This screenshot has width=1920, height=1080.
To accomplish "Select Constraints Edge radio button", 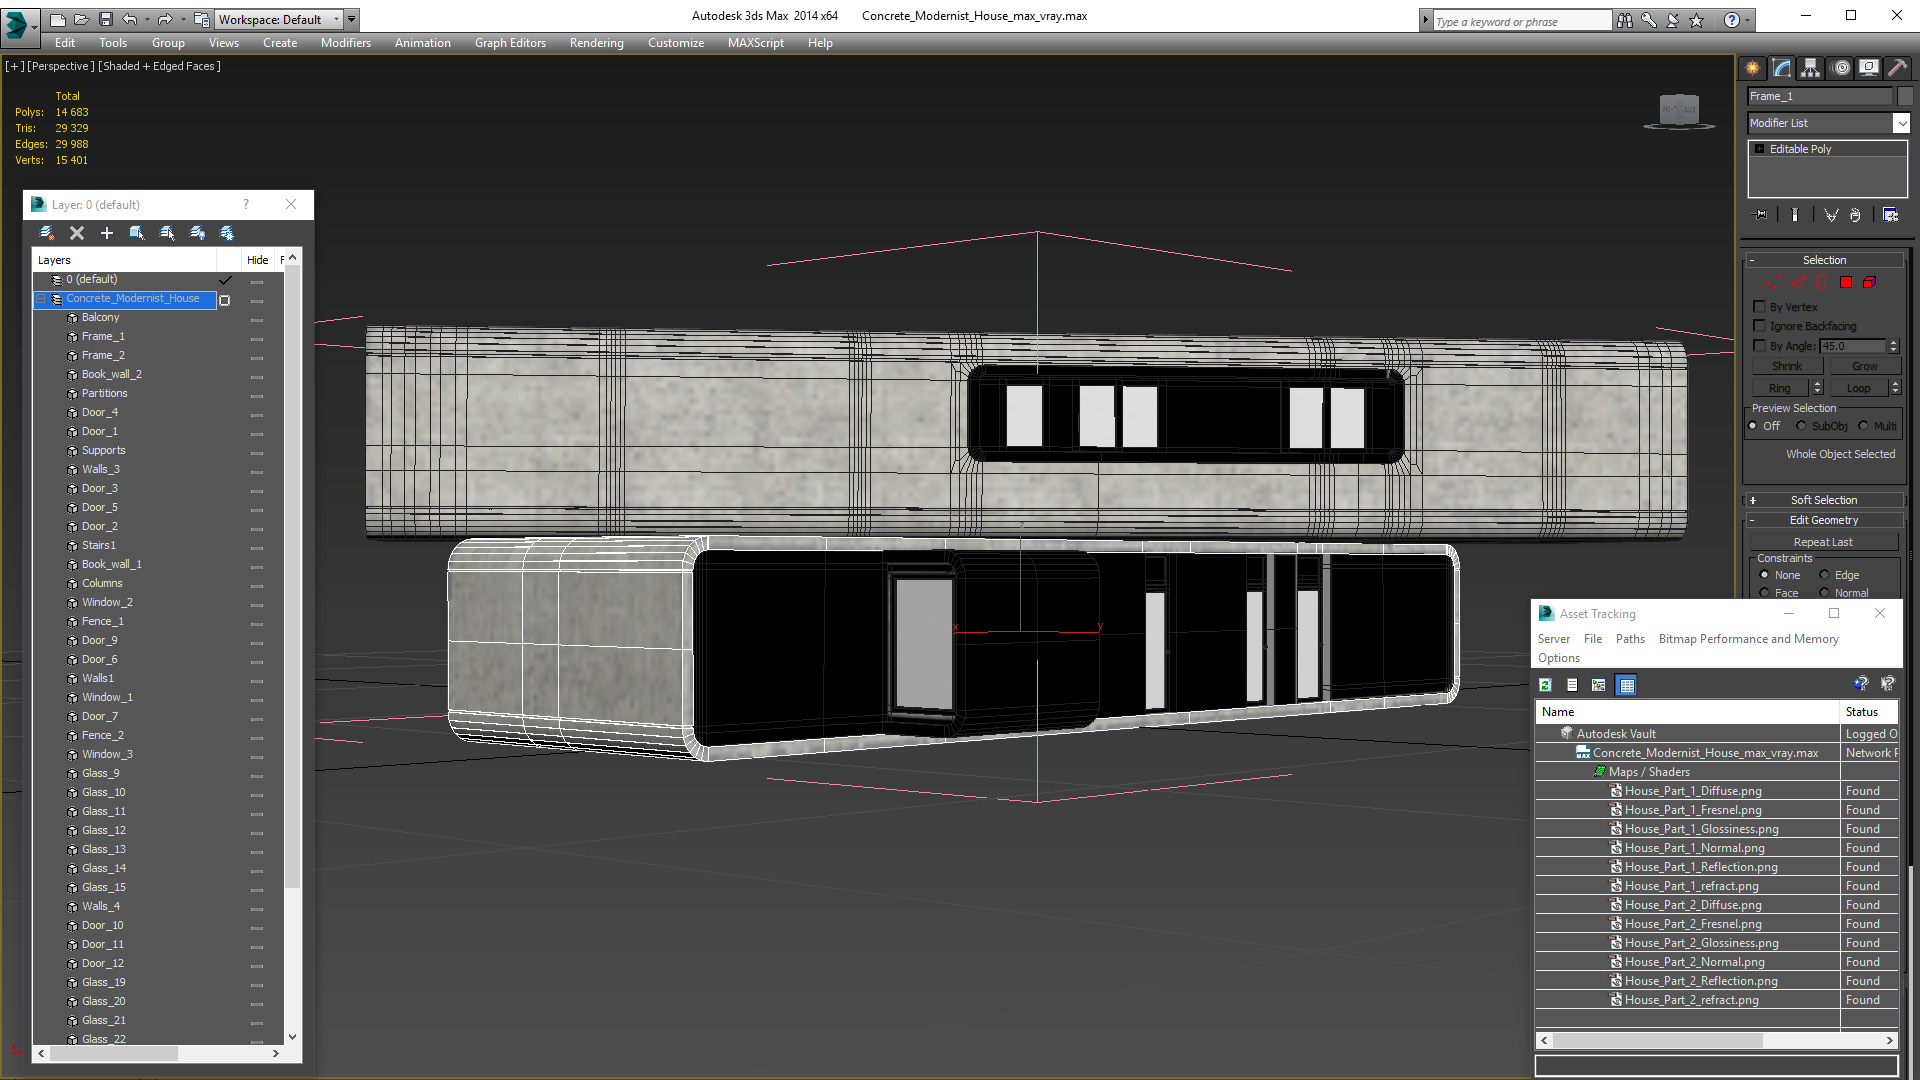I will (x=1825, y=575).
